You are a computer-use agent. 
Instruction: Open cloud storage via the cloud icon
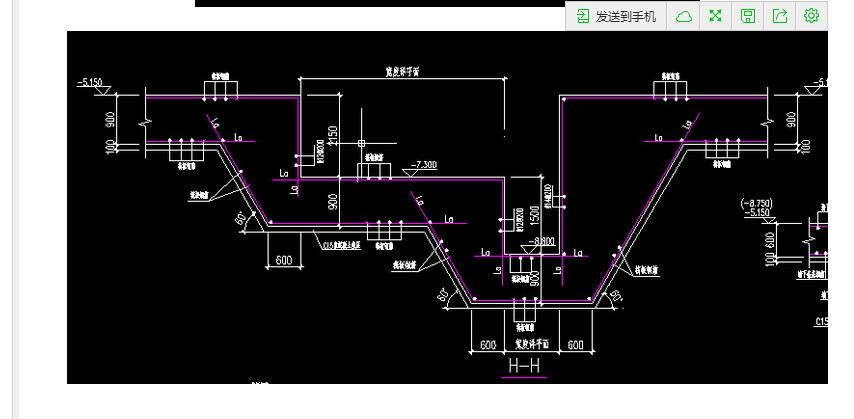tap(684, 16)
